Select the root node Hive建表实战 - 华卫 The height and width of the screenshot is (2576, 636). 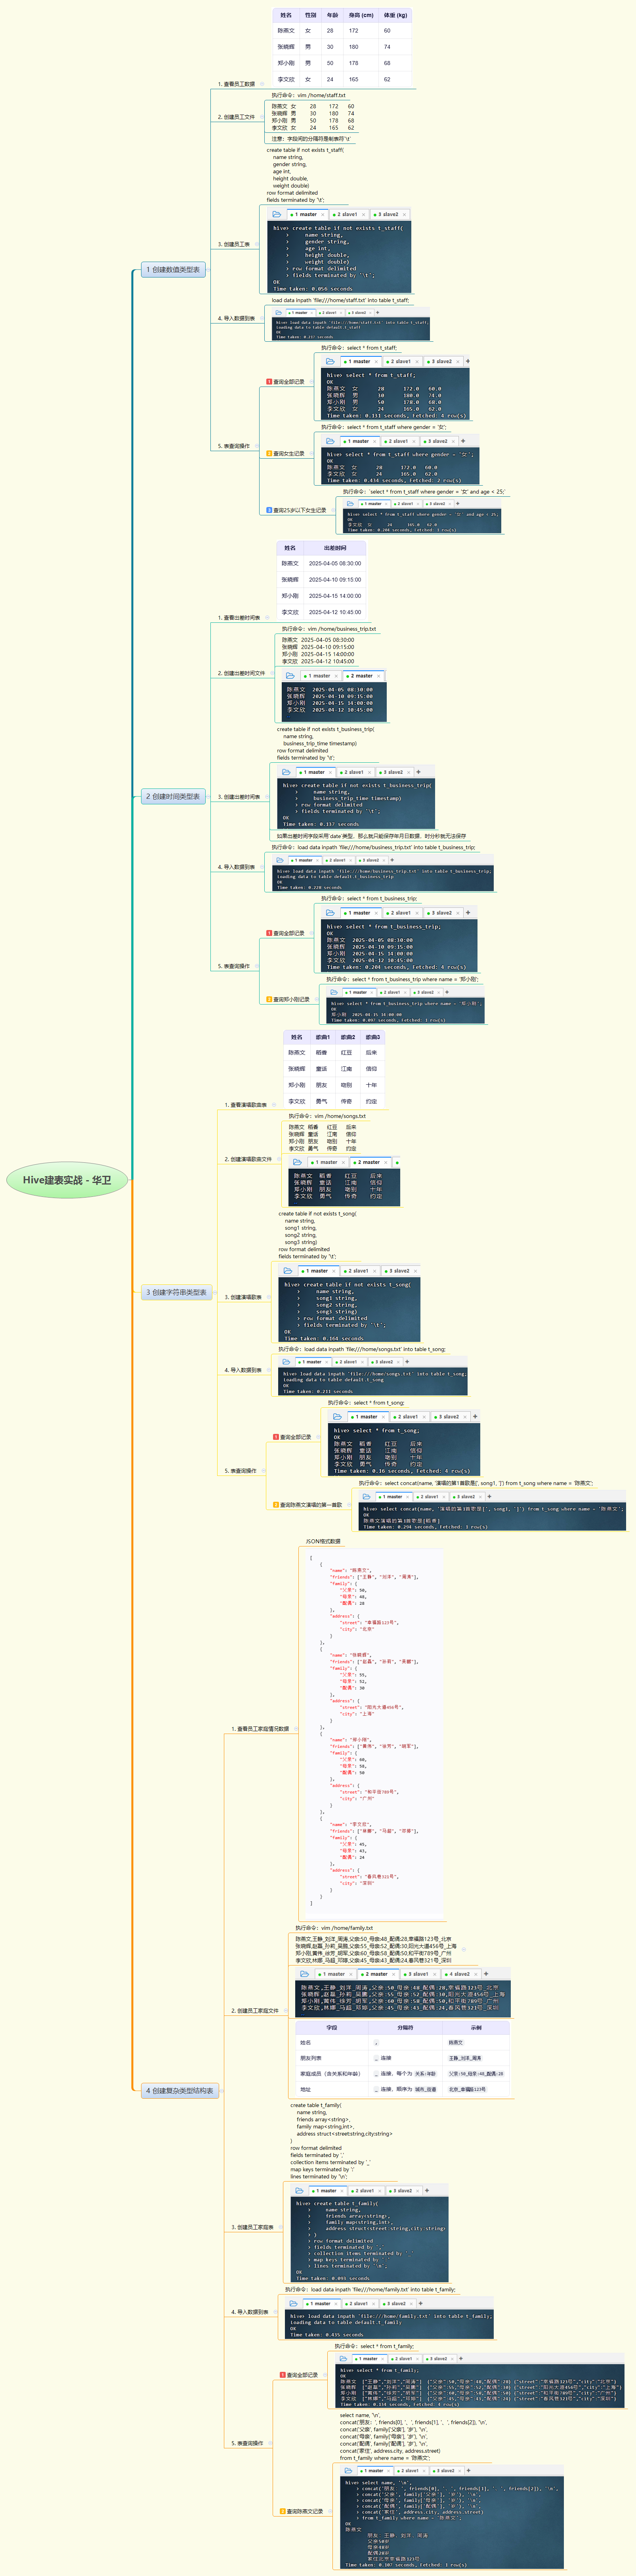[x=67, y=1180]
